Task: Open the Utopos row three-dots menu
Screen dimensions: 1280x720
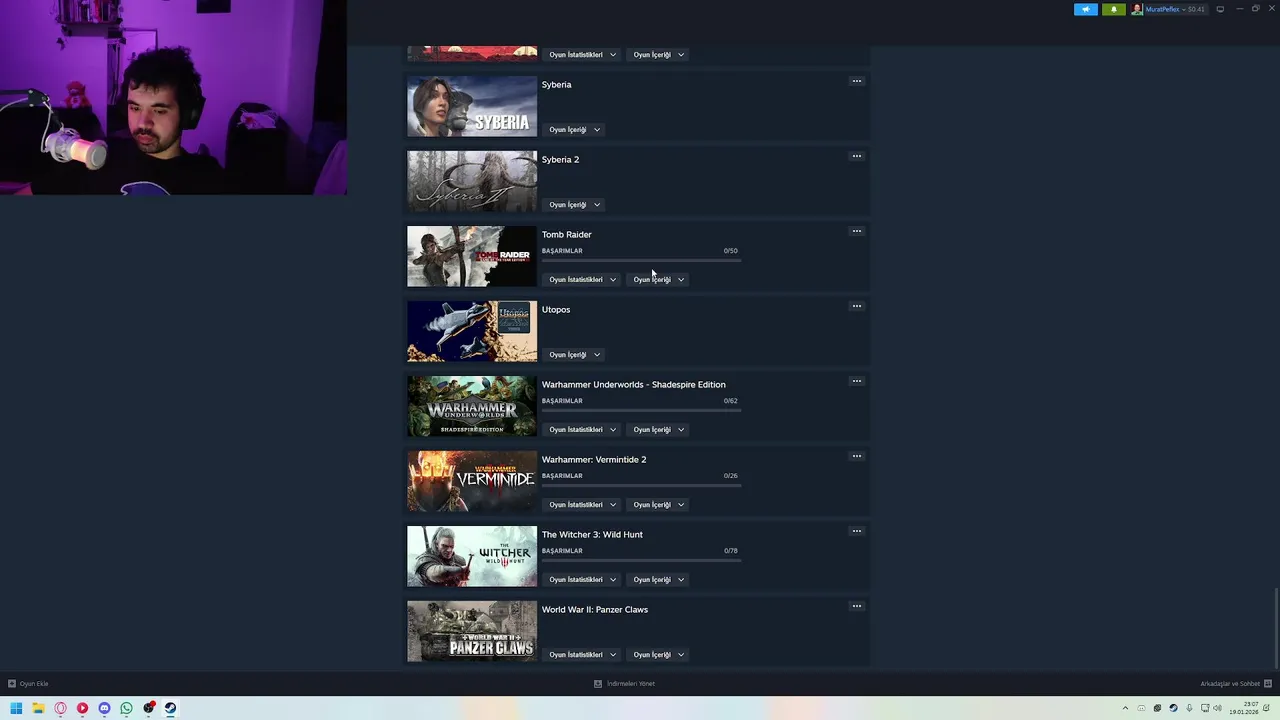Action: tap(857, 306)
